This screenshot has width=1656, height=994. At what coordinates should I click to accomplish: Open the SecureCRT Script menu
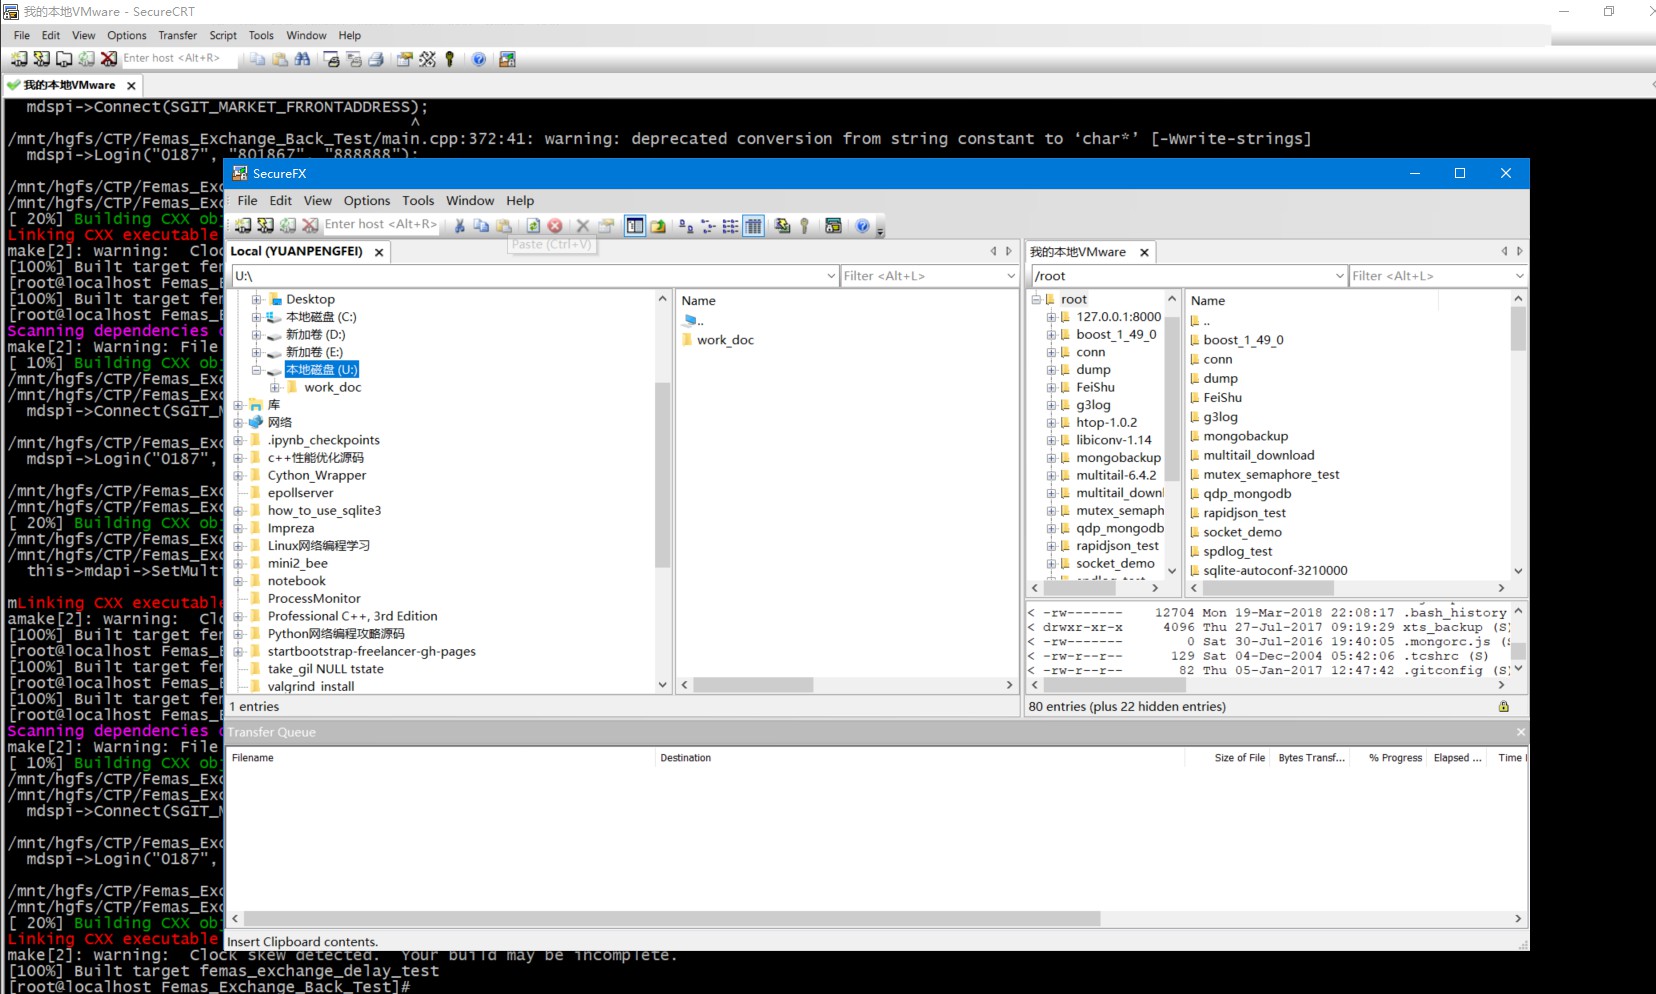coord(223,35)
